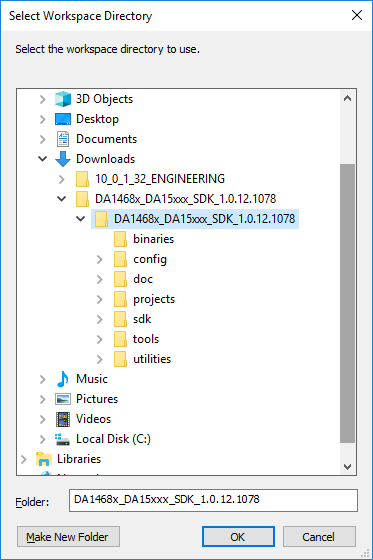Screen dimensions: 373x560
Task: Click the vertical scrollbar thumb
Action: coord(347,303)
